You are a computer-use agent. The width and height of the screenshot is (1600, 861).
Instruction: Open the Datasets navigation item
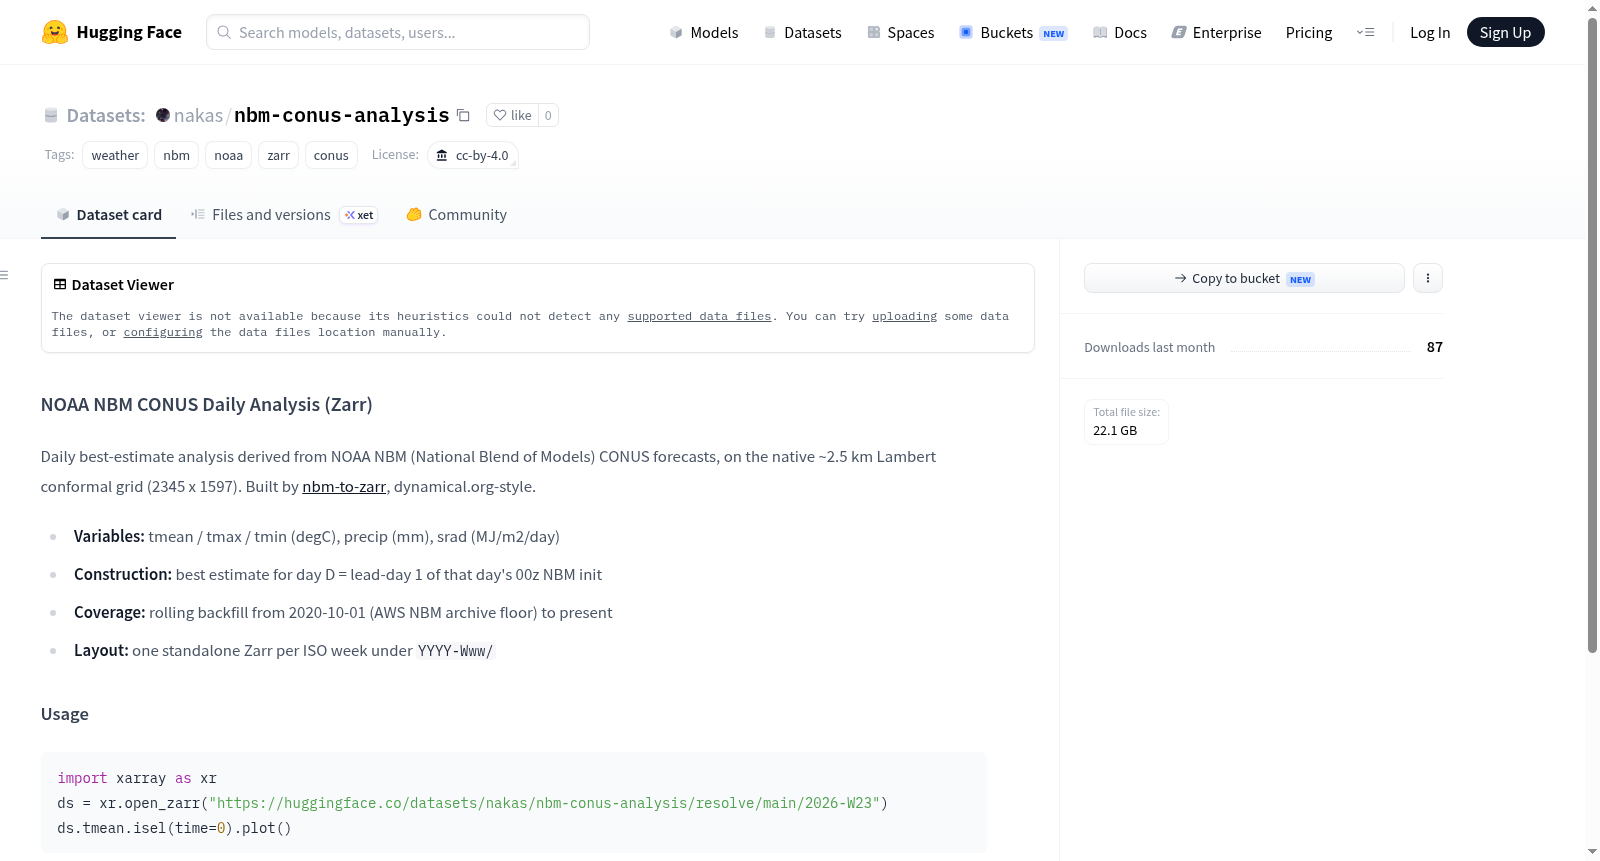point(802,32)
